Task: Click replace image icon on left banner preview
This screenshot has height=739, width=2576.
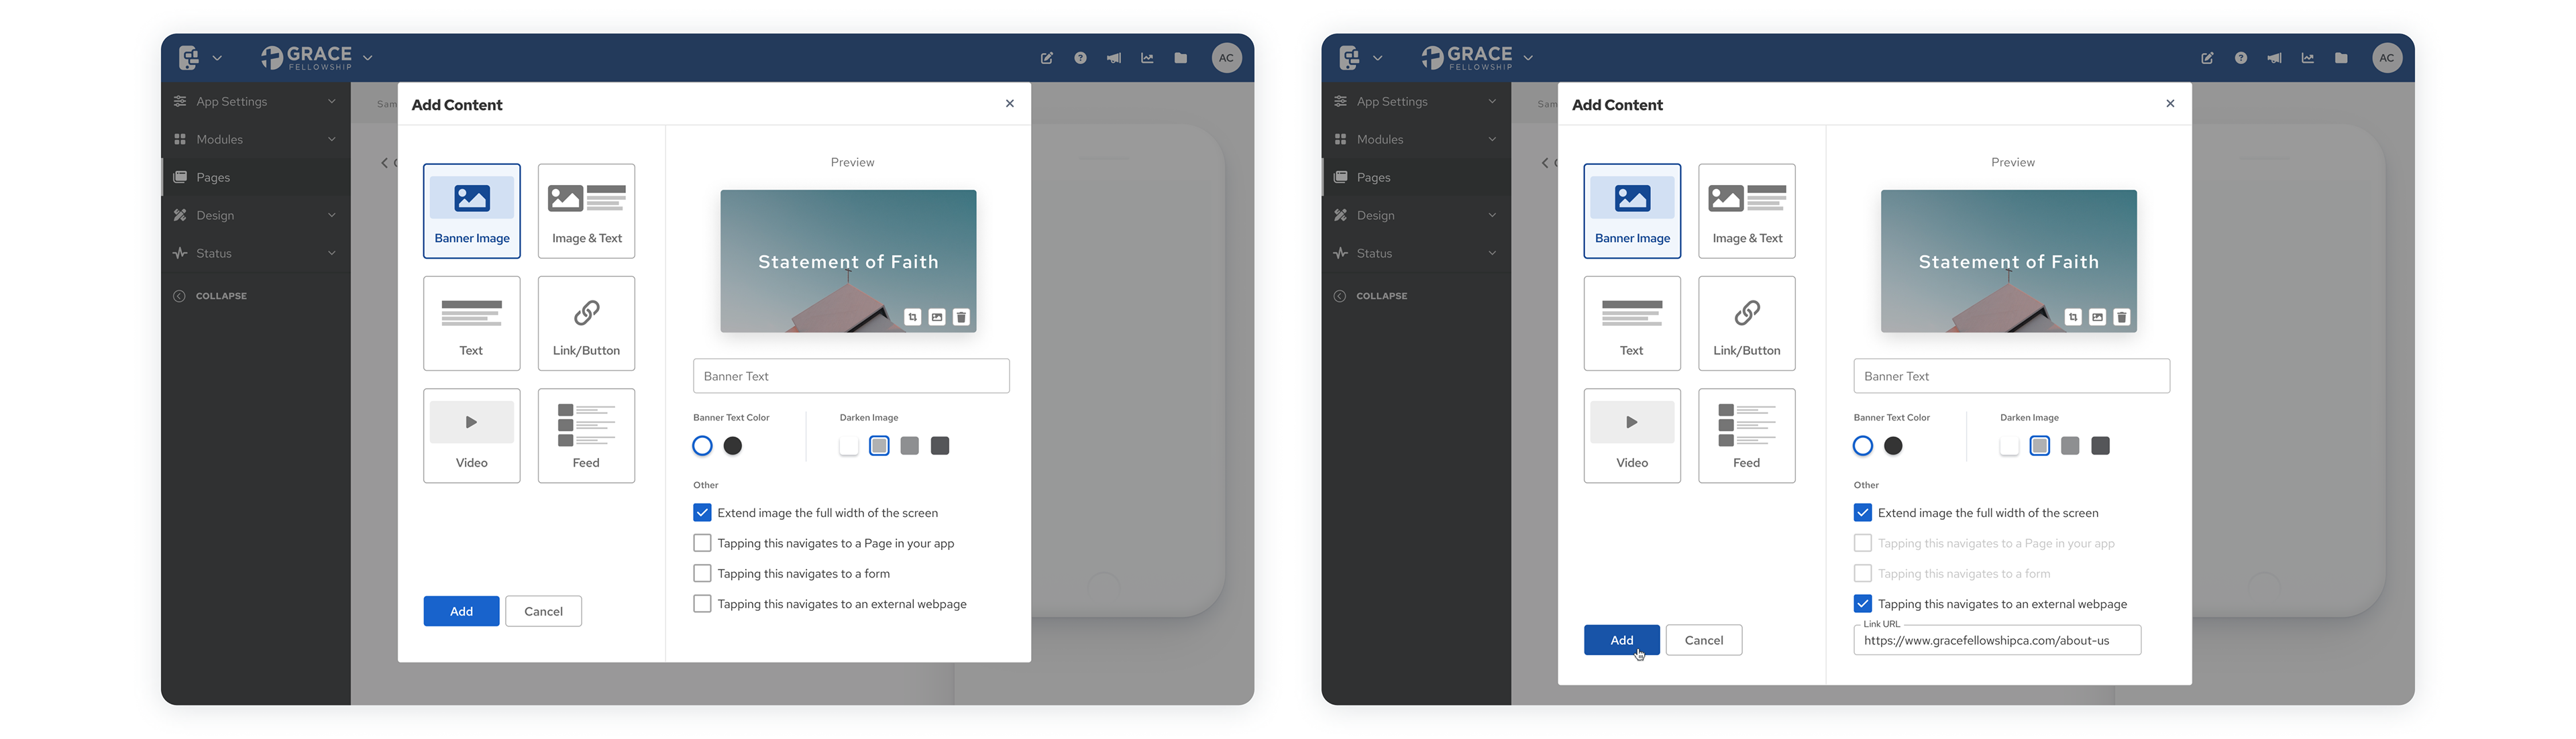Action: [937, 317]
